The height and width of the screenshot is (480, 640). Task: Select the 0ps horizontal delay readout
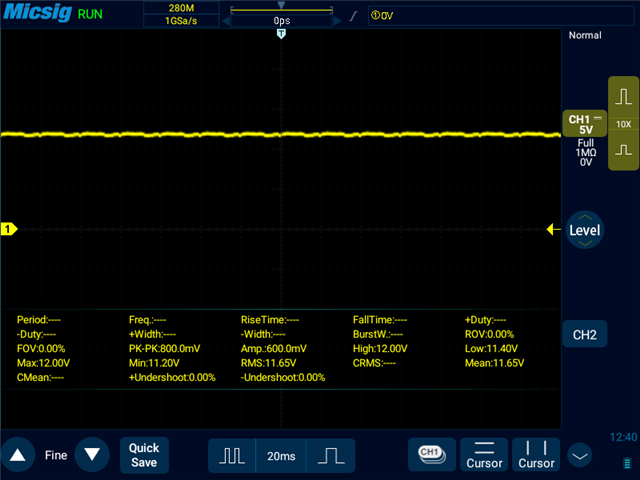pyautogui.click(x=282, y=21)
